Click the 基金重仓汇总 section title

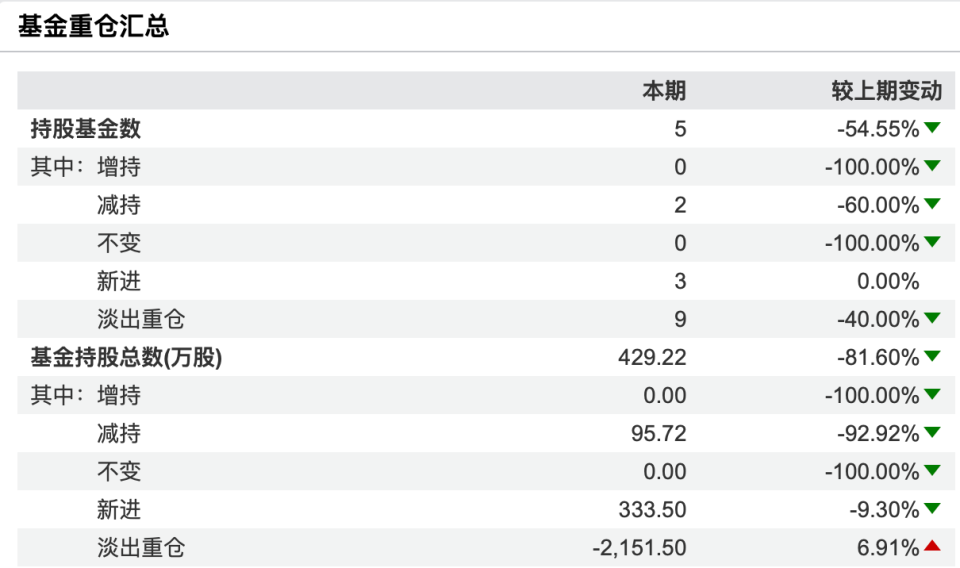point(93,27)
